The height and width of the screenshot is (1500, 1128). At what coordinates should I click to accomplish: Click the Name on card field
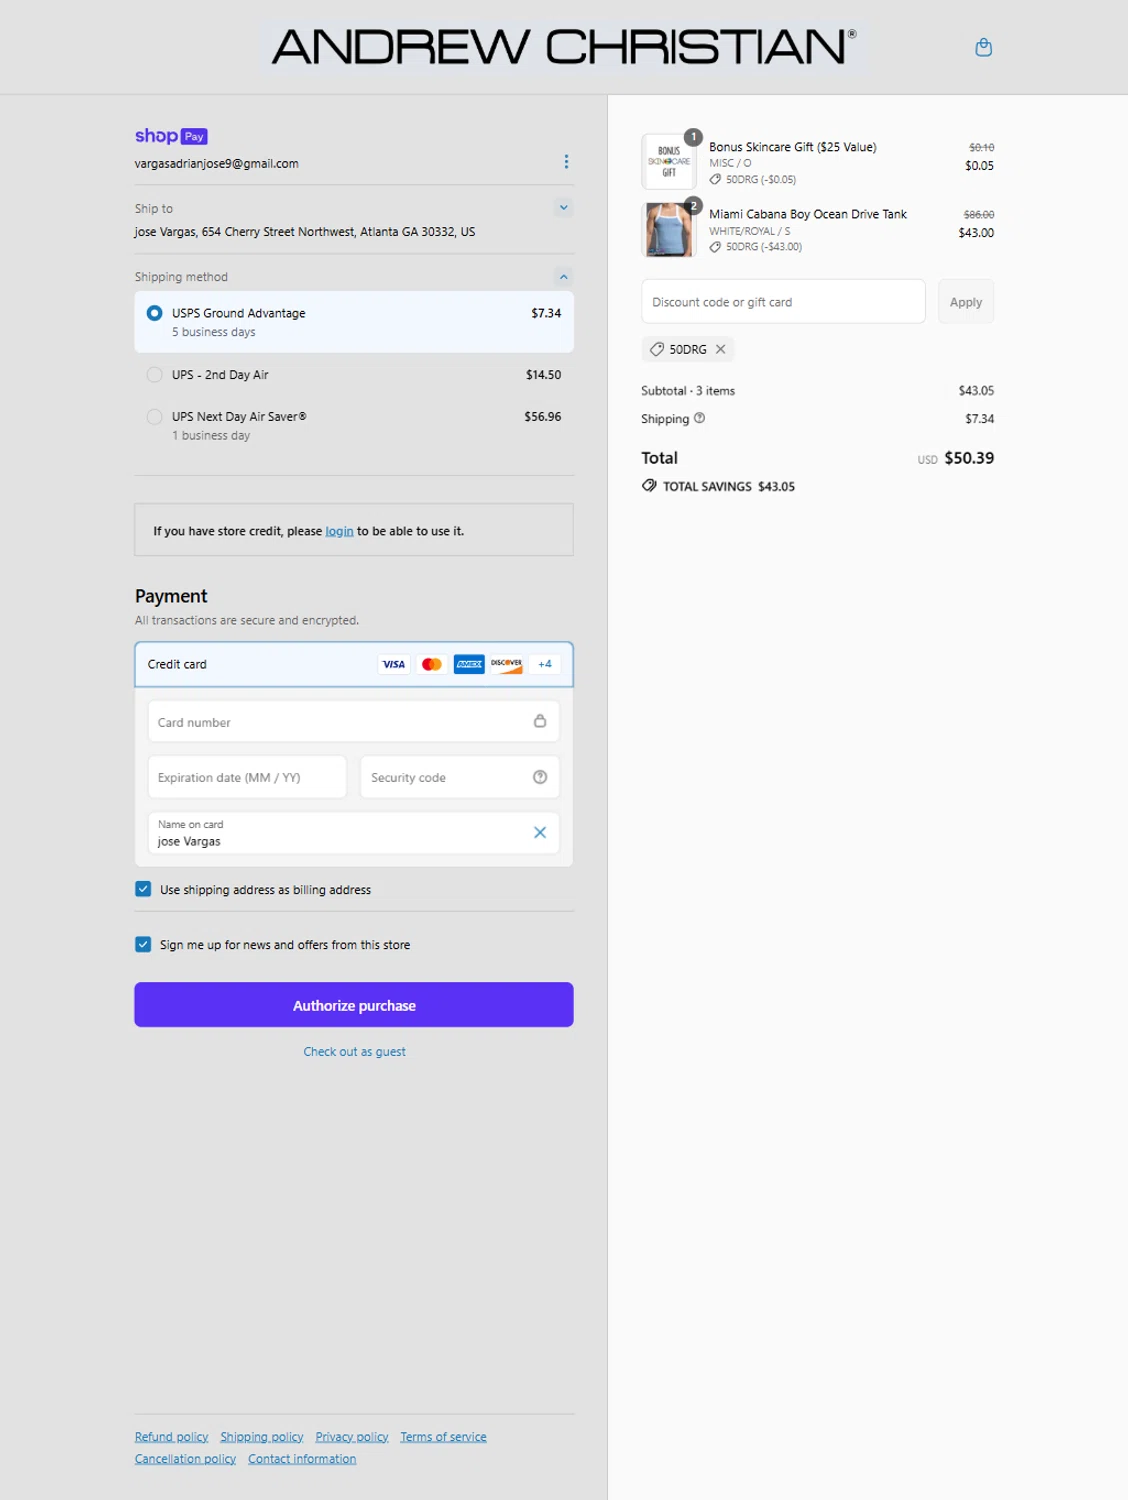coord(354,833)
